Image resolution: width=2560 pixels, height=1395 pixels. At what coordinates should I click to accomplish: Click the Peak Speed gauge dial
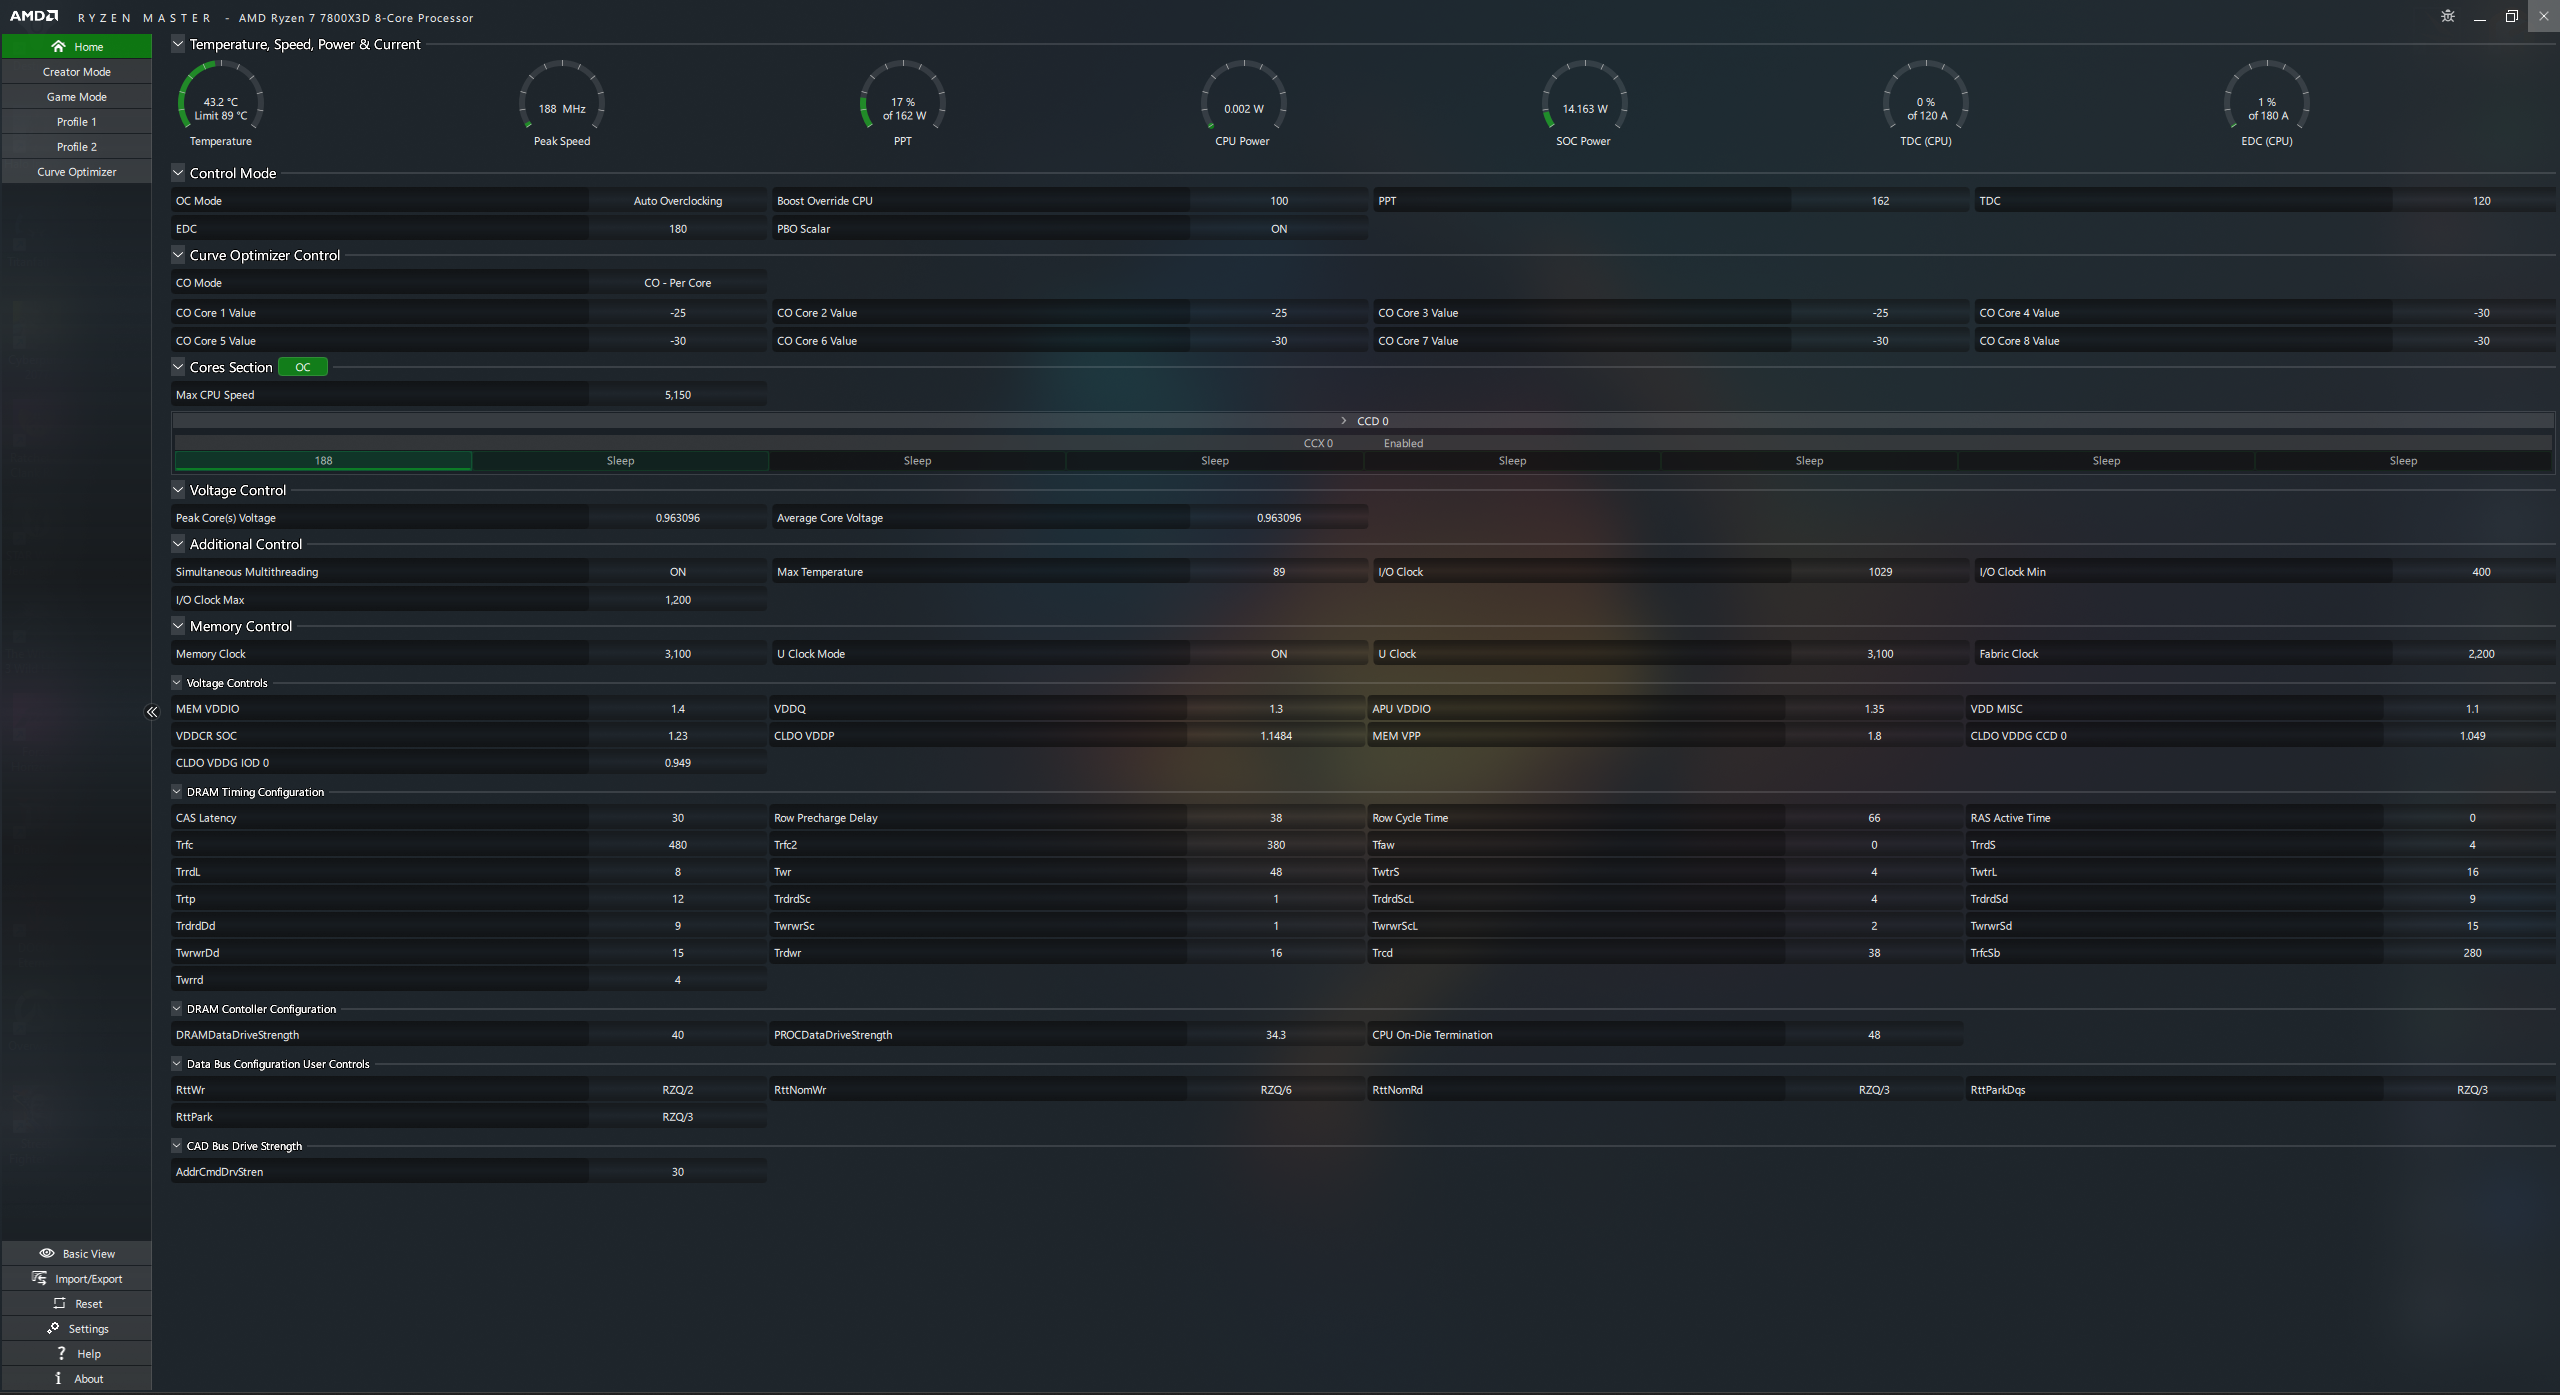pos(562,97)
